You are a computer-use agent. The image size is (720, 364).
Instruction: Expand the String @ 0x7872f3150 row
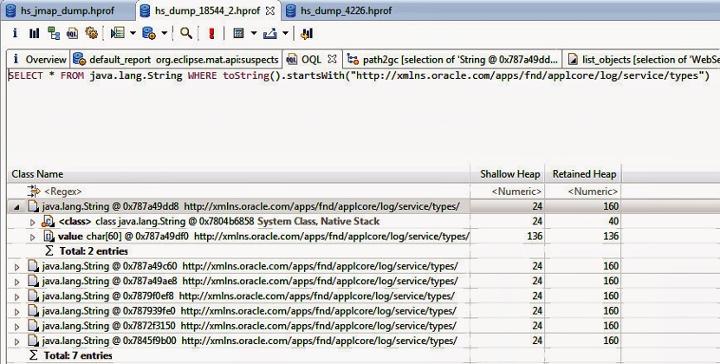click(17, 326)
